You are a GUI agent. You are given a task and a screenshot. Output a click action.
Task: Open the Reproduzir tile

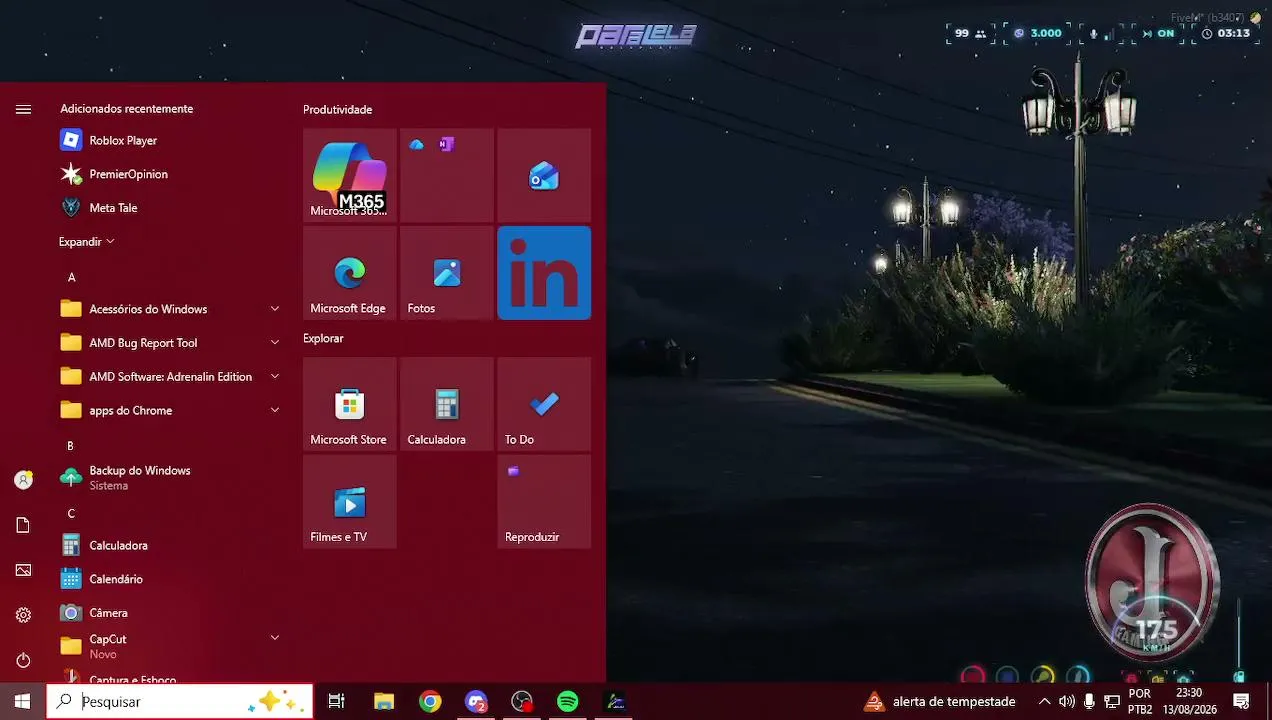pos(544,502)
